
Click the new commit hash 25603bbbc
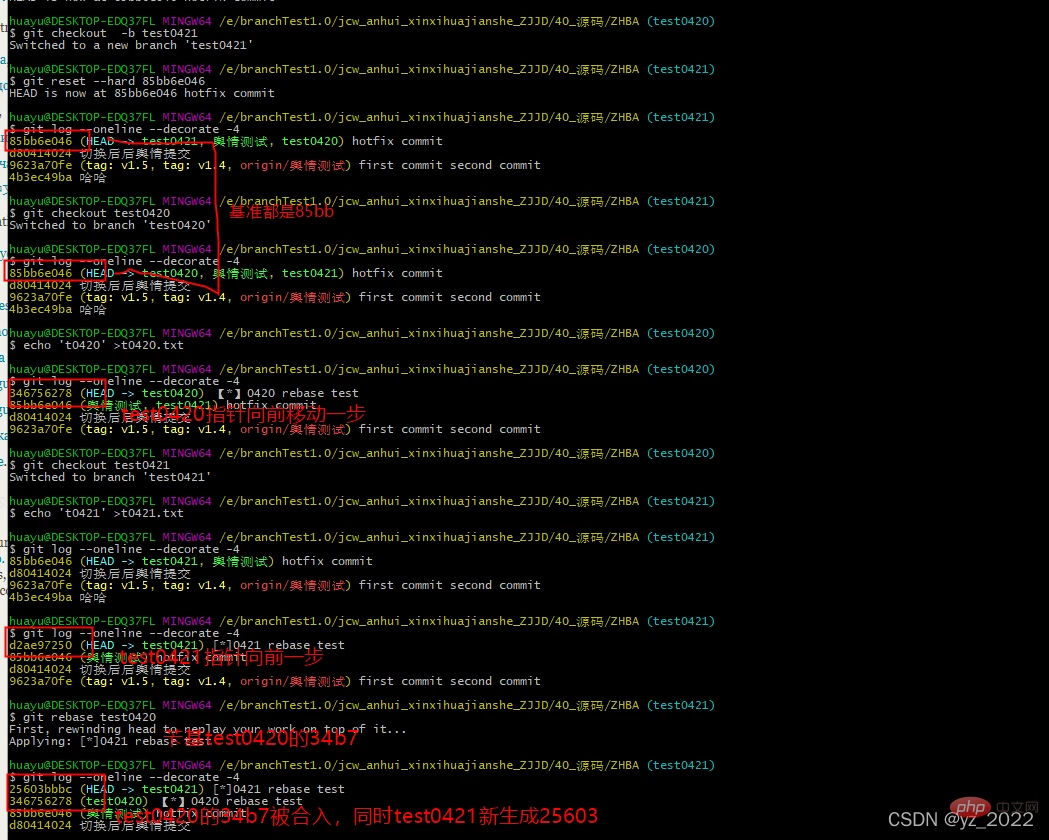point(41,789)
